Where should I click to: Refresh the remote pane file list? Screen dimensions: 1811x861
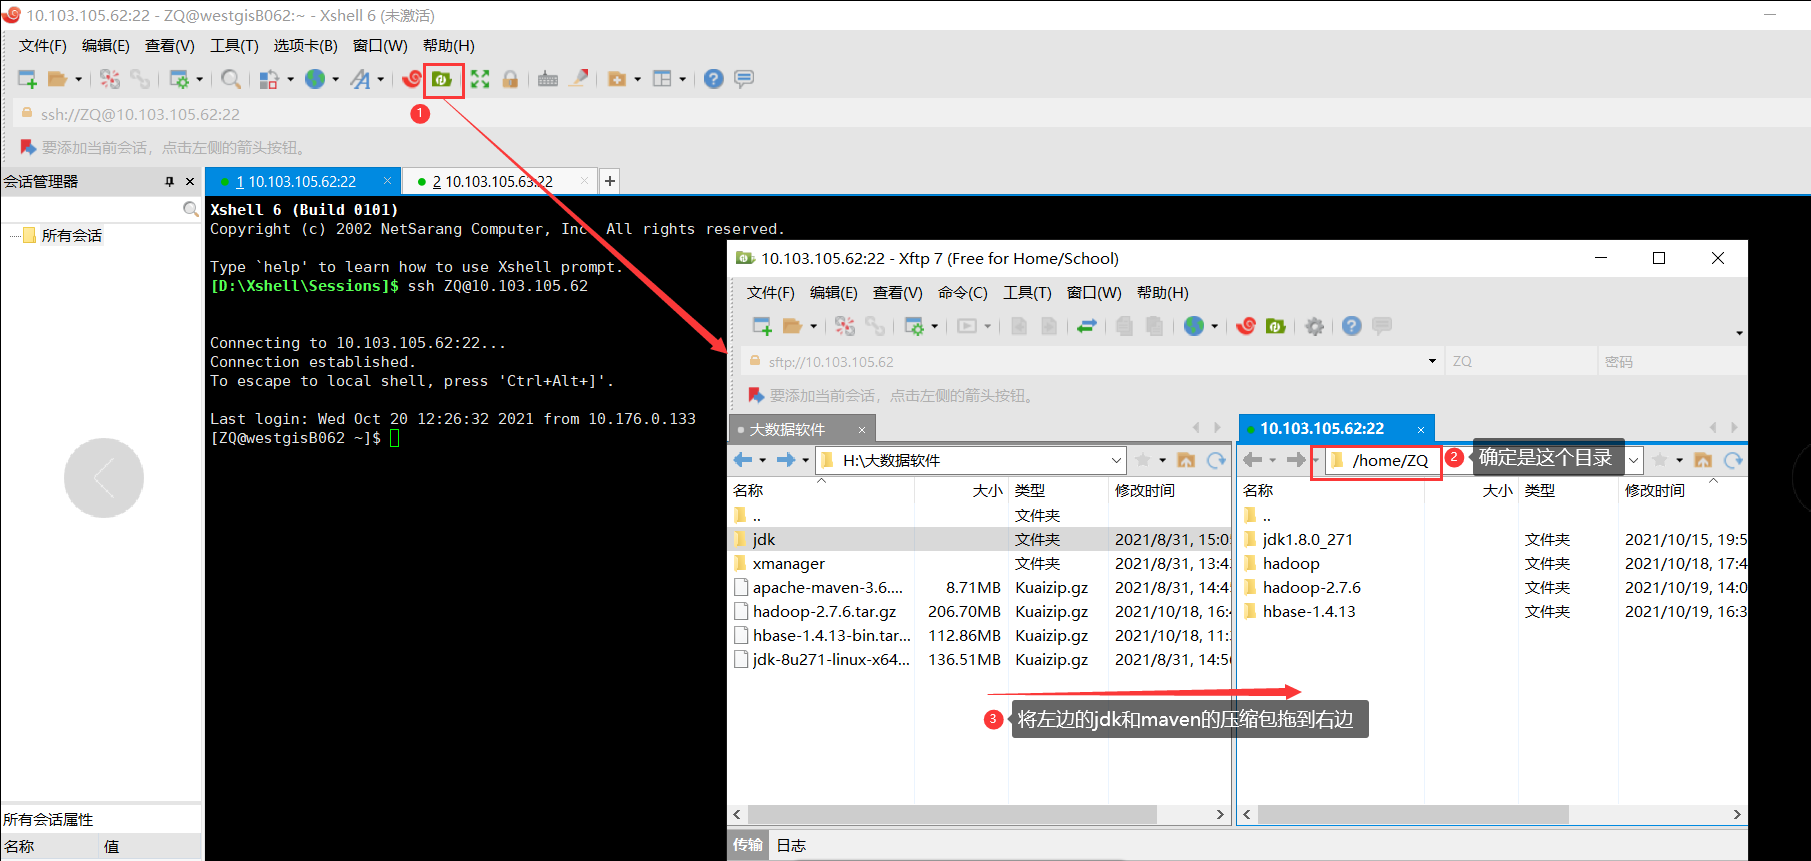[1733, 460]
